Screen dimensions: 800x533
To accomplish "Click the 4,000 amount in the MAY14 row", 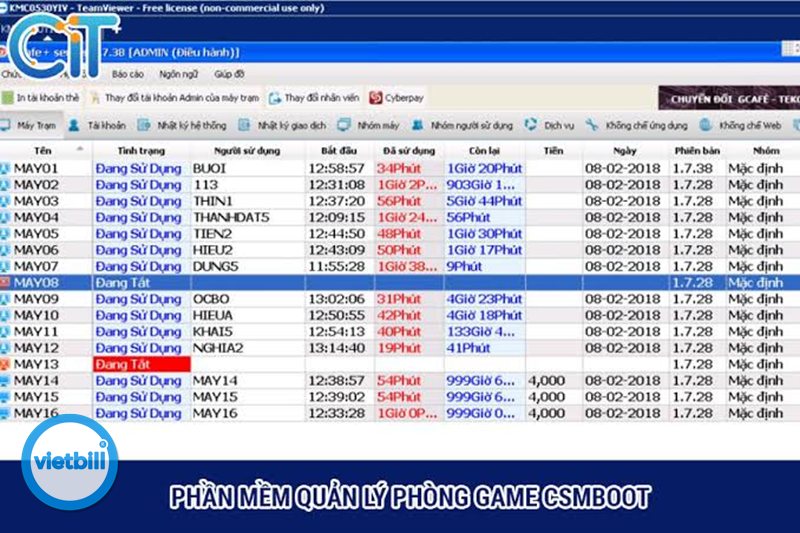I will click(546, 380).
